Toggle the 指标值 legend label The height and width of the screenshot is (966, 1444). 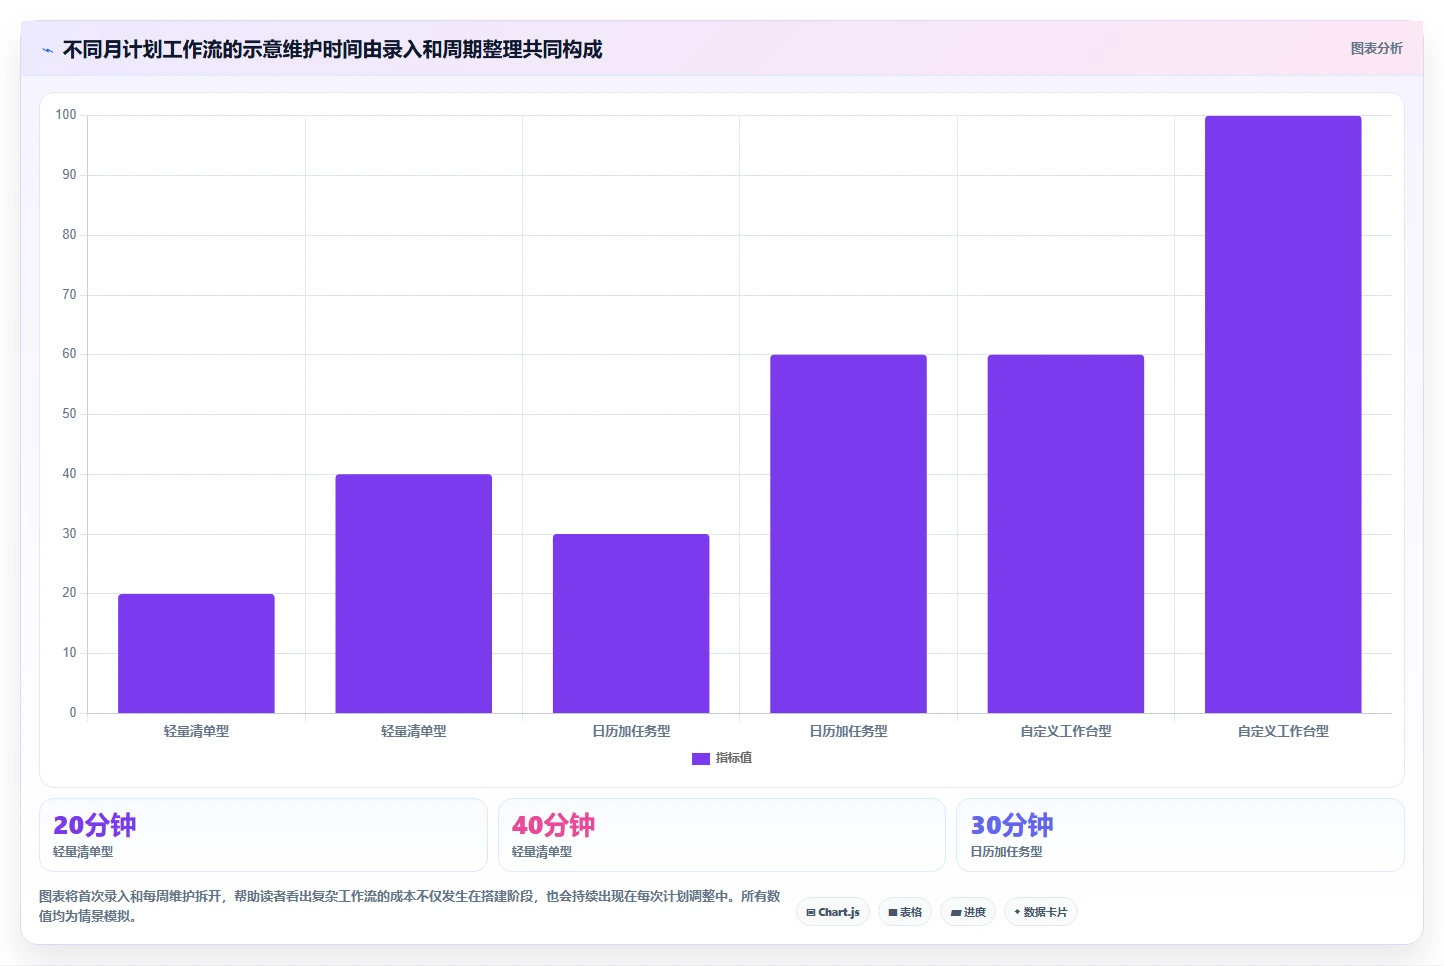(x=734, y=758)
